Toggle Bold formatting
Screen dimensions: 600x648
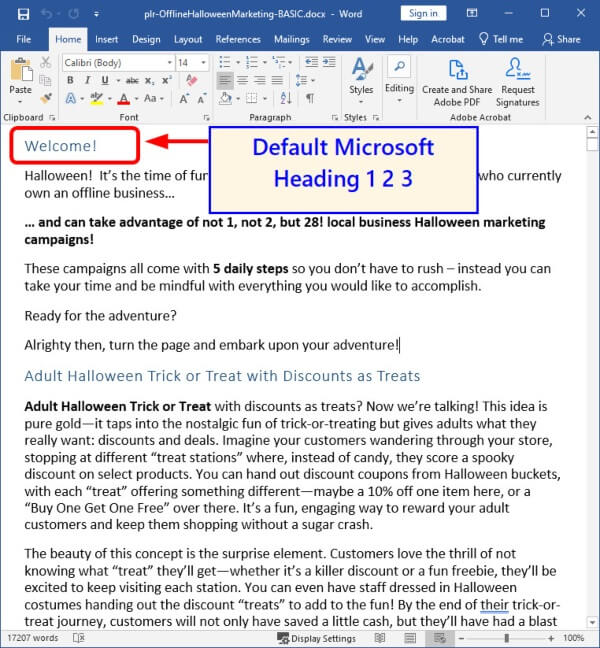(x=70, y=80)
